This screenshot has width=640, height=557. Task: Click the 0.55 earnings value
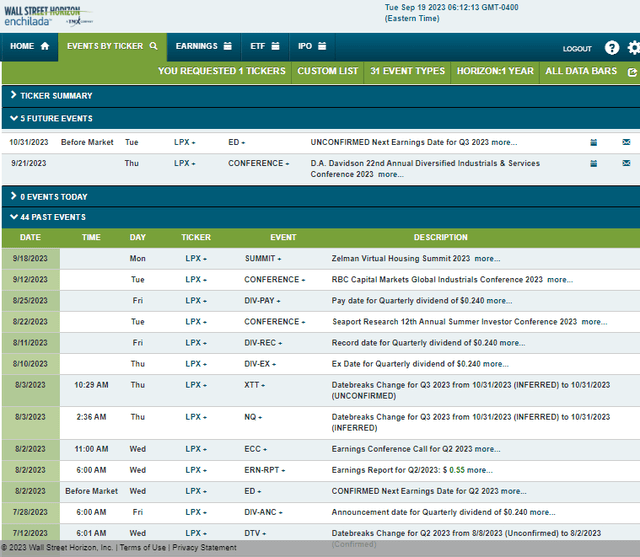click(x=457, y=470)
